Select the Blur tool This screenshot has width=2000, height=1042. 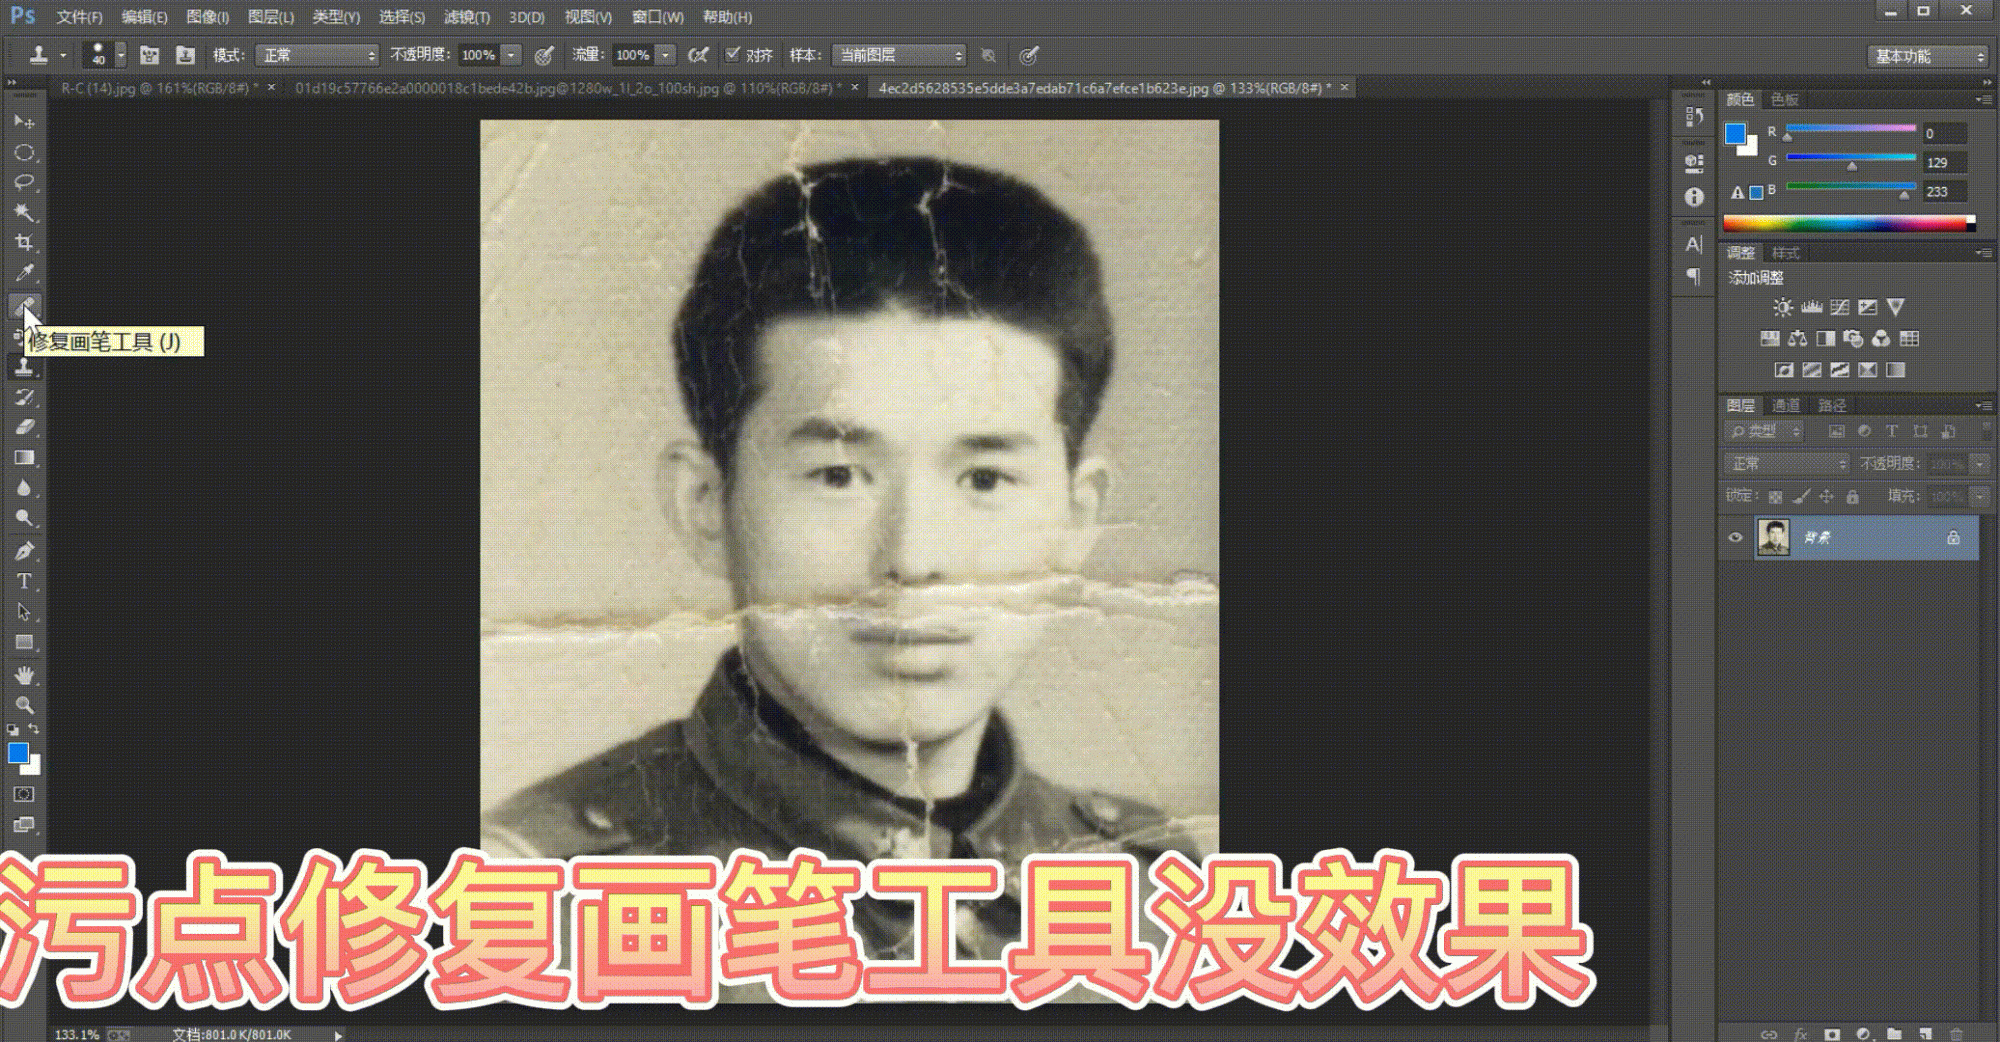pos(24,488)
